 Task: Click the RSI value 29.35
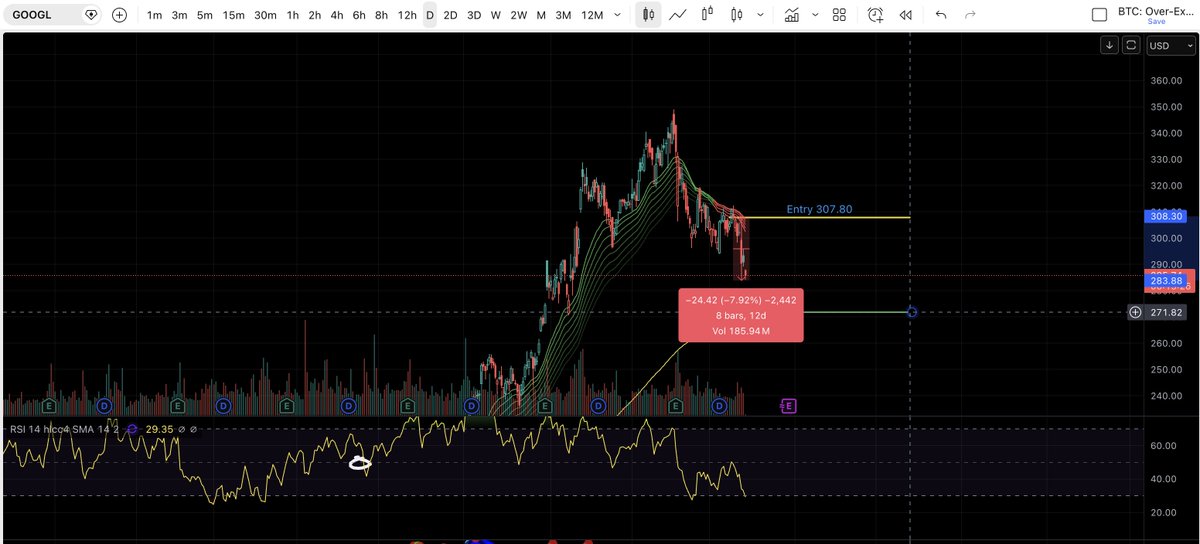point(159,429)
